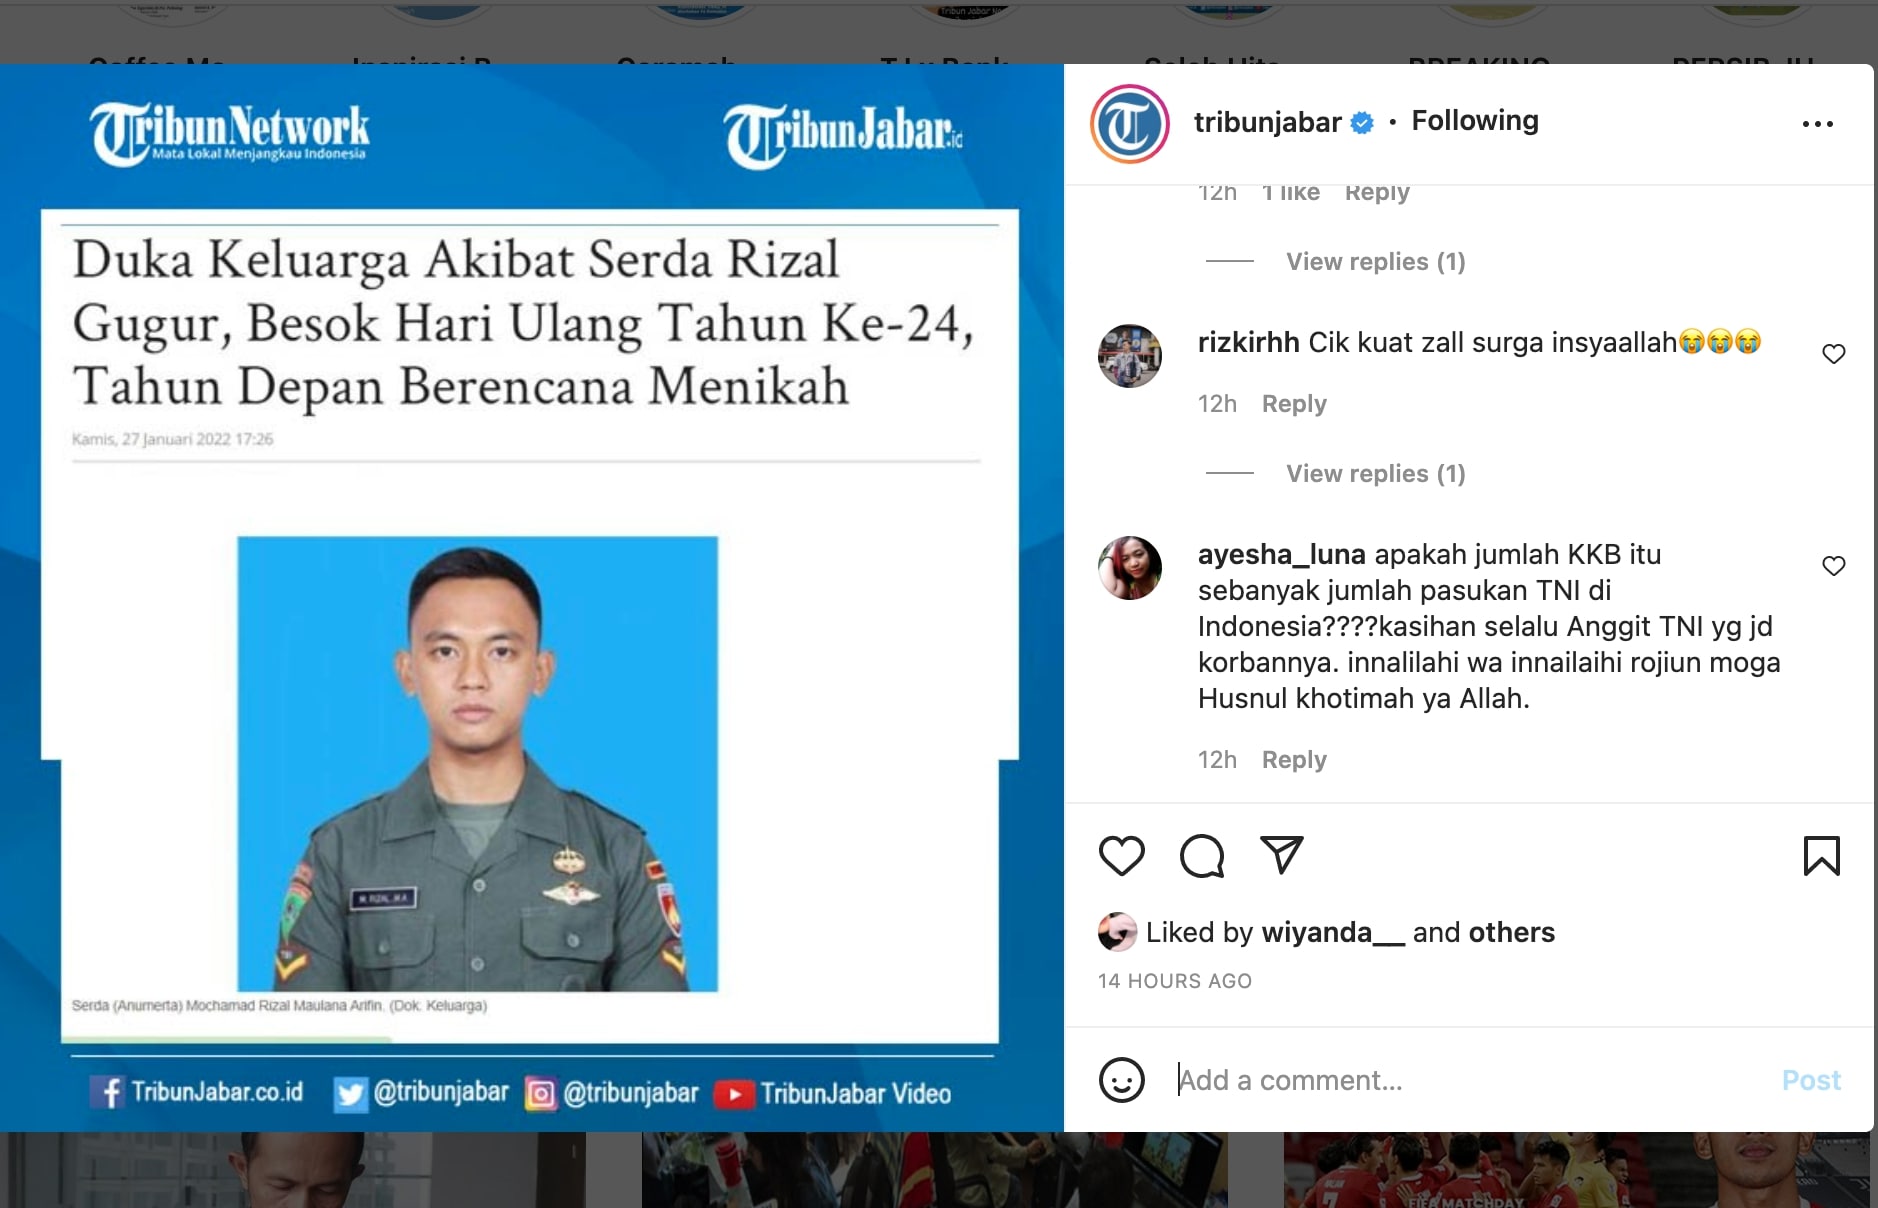This screenshot has width=1878, height=1208.
Task: Expand first View replies (1) link
Action: [x=1375, y=261]
